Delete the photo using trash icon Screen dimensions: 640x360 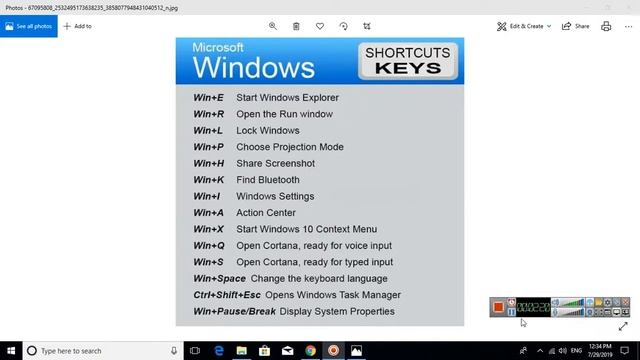(x=296, y=26)
